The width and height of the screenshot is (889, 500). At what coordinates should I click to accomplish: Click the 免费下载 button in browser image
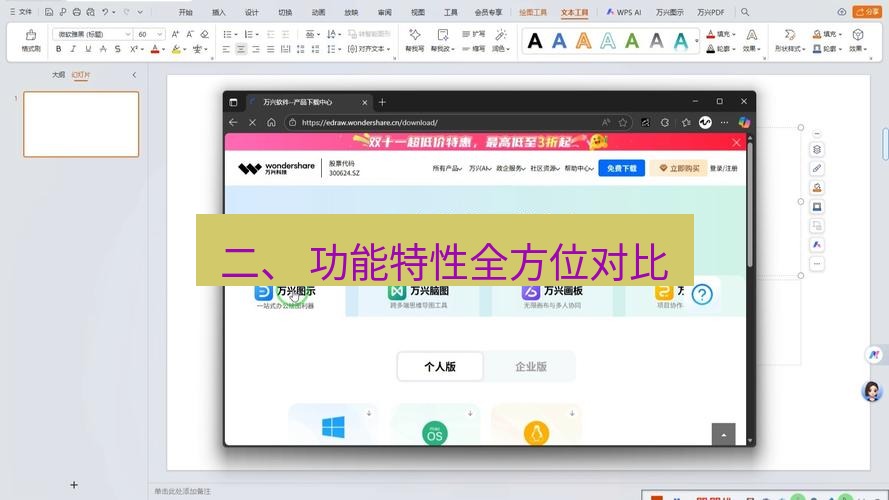(621, 168)
